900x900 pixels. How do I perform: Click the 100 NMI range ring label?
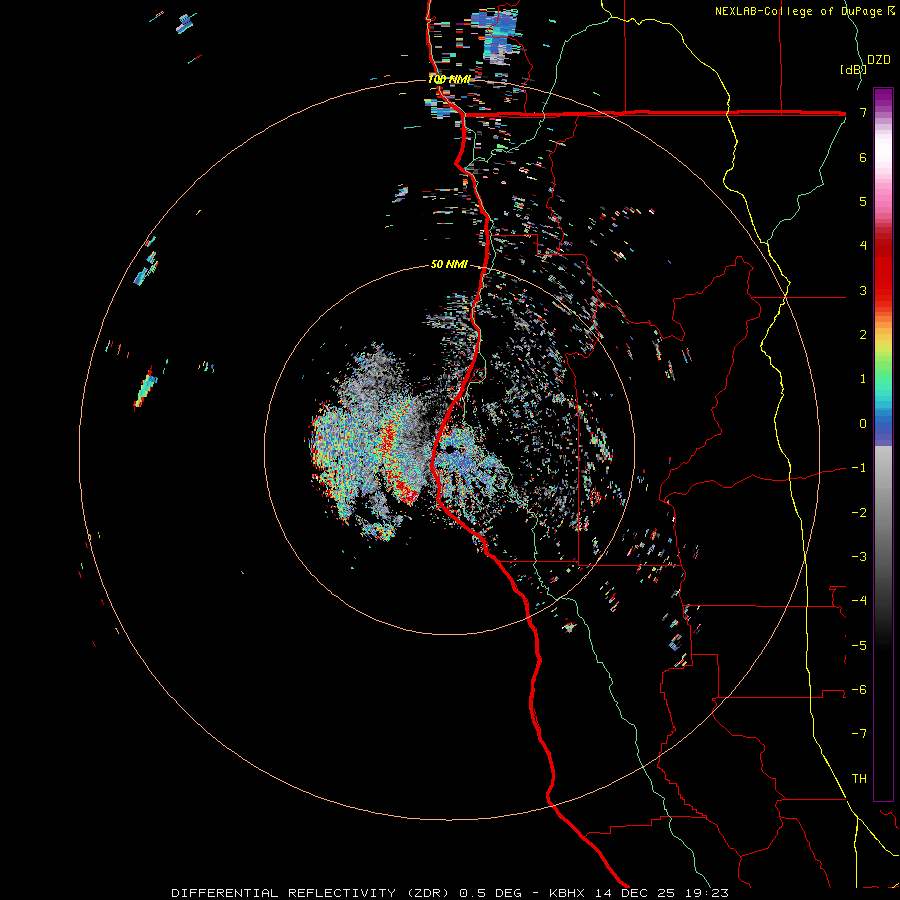click(449, 79)
